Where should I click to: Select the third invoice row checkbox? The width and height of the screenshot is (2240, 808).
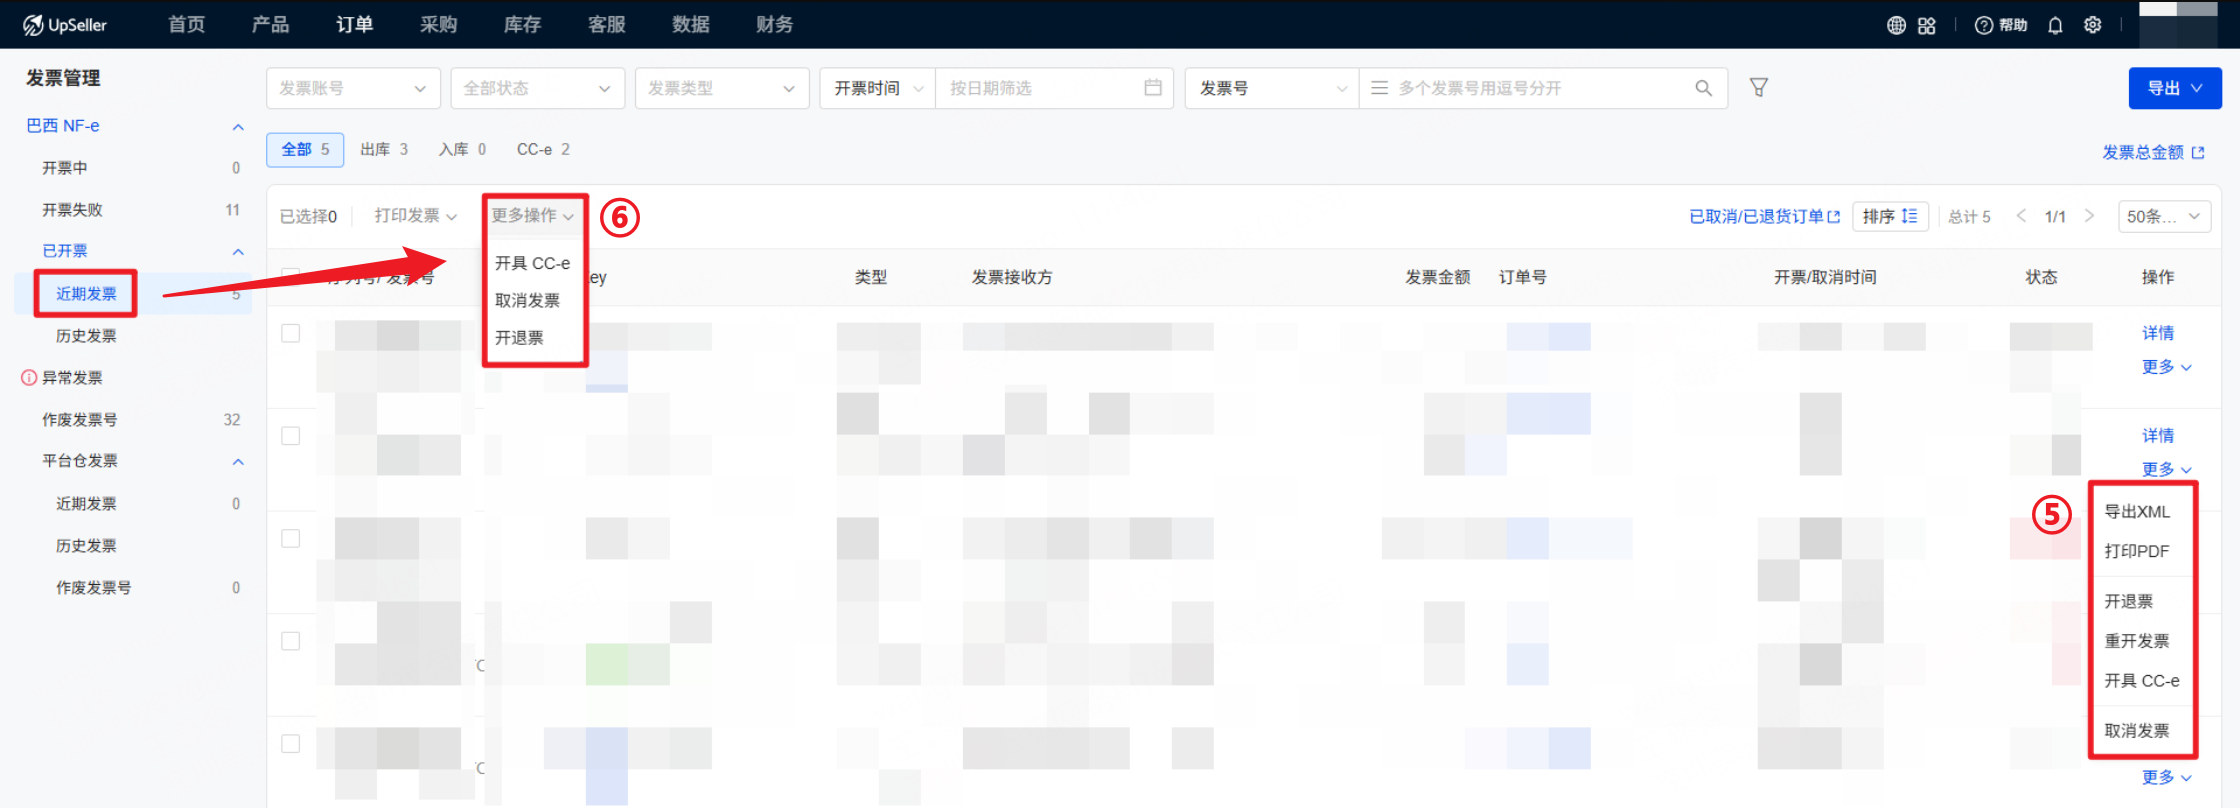pyautogui.click(x=291, y=539)
